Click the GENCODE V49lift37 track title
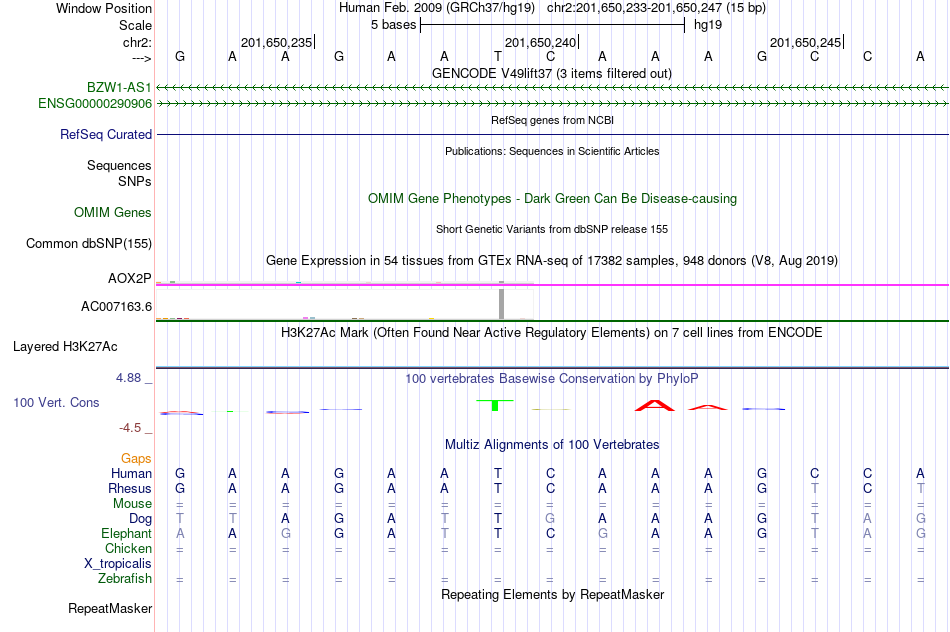This screenshot has width=950, height=632. point(552,74)
